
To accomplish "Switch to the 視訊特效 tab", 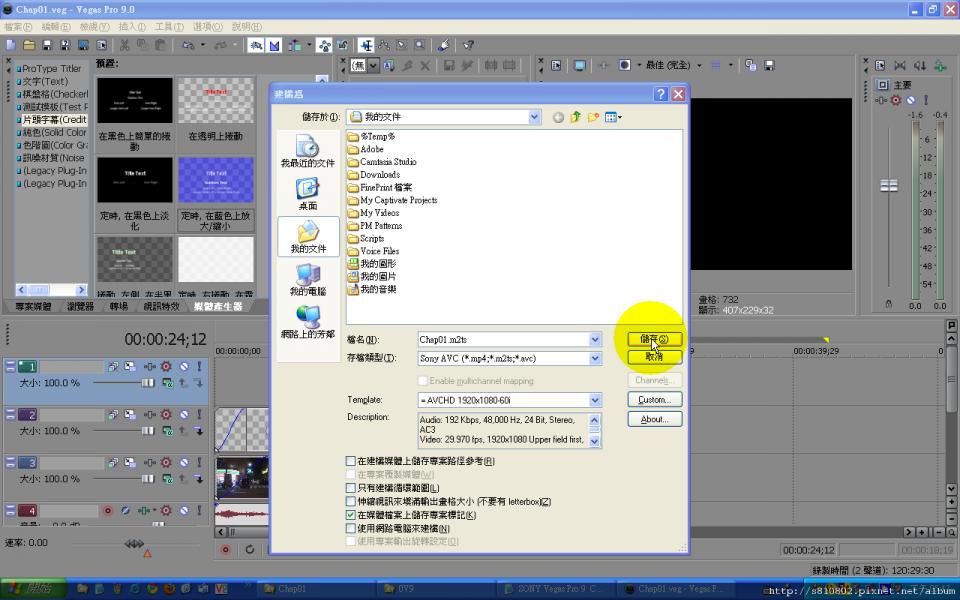I will coord(160,306).
